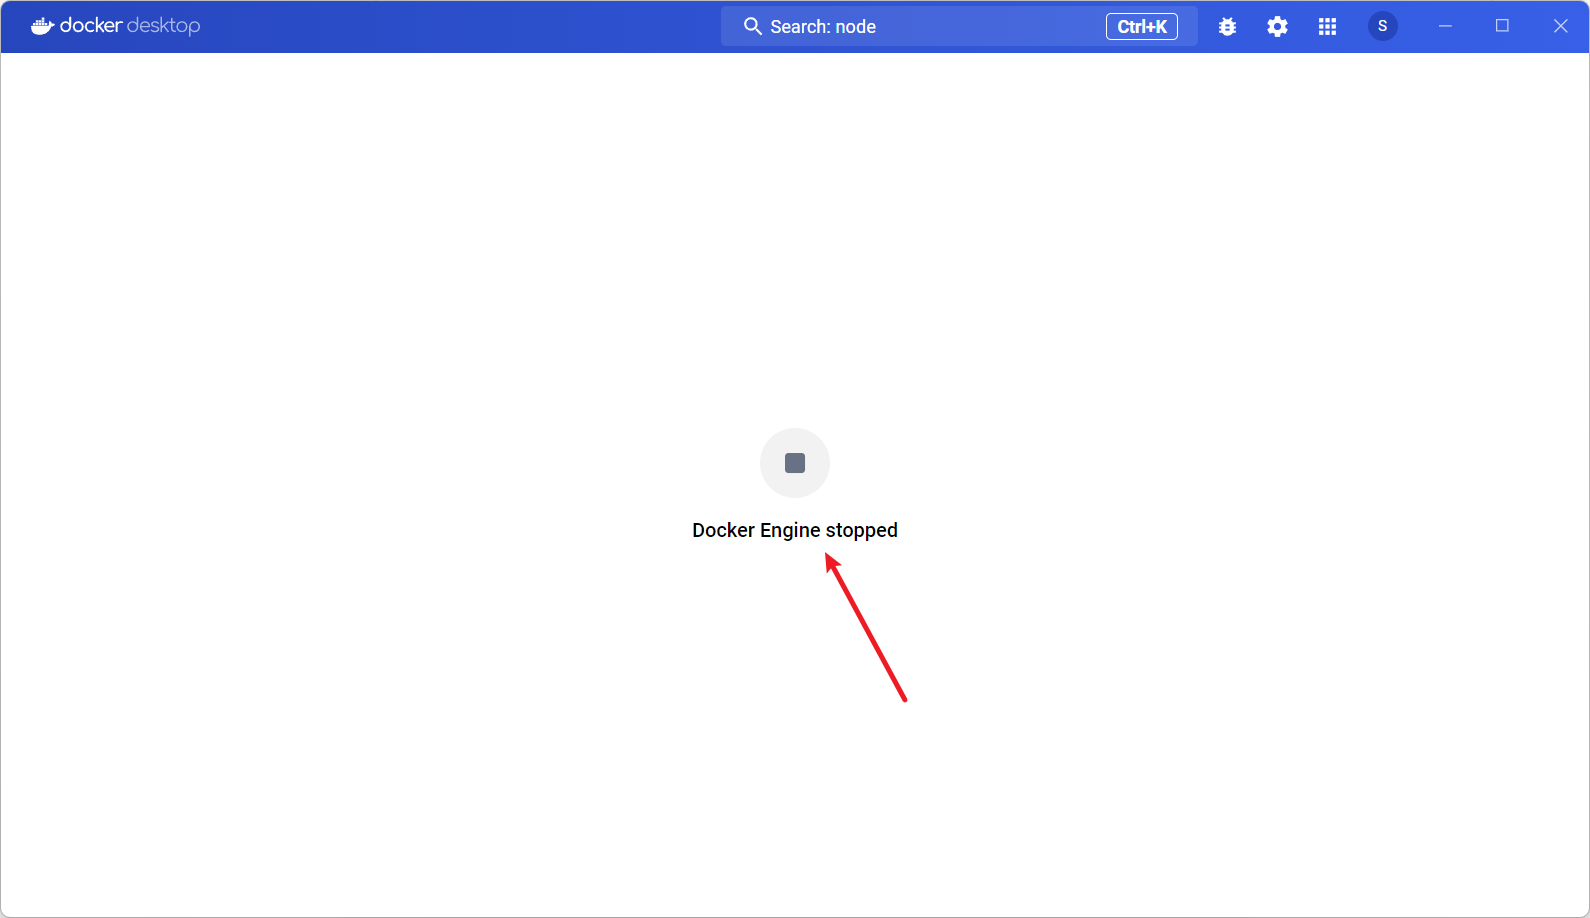Click the word 'Engine' in status text

pyautogui.click(x=789, y=531)
